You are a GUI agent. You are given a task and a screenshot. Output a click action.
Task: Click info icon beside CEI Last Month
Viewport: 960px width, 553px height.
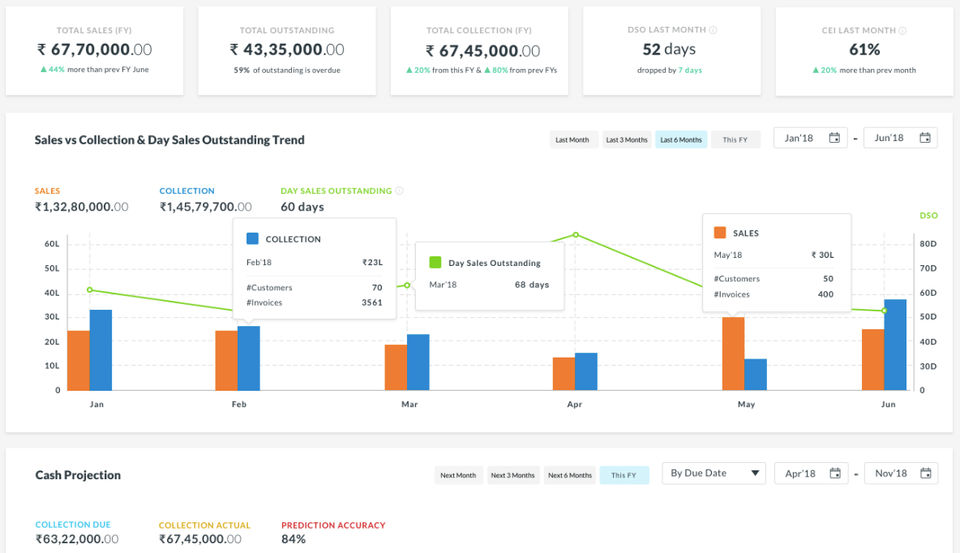(902, 30)
